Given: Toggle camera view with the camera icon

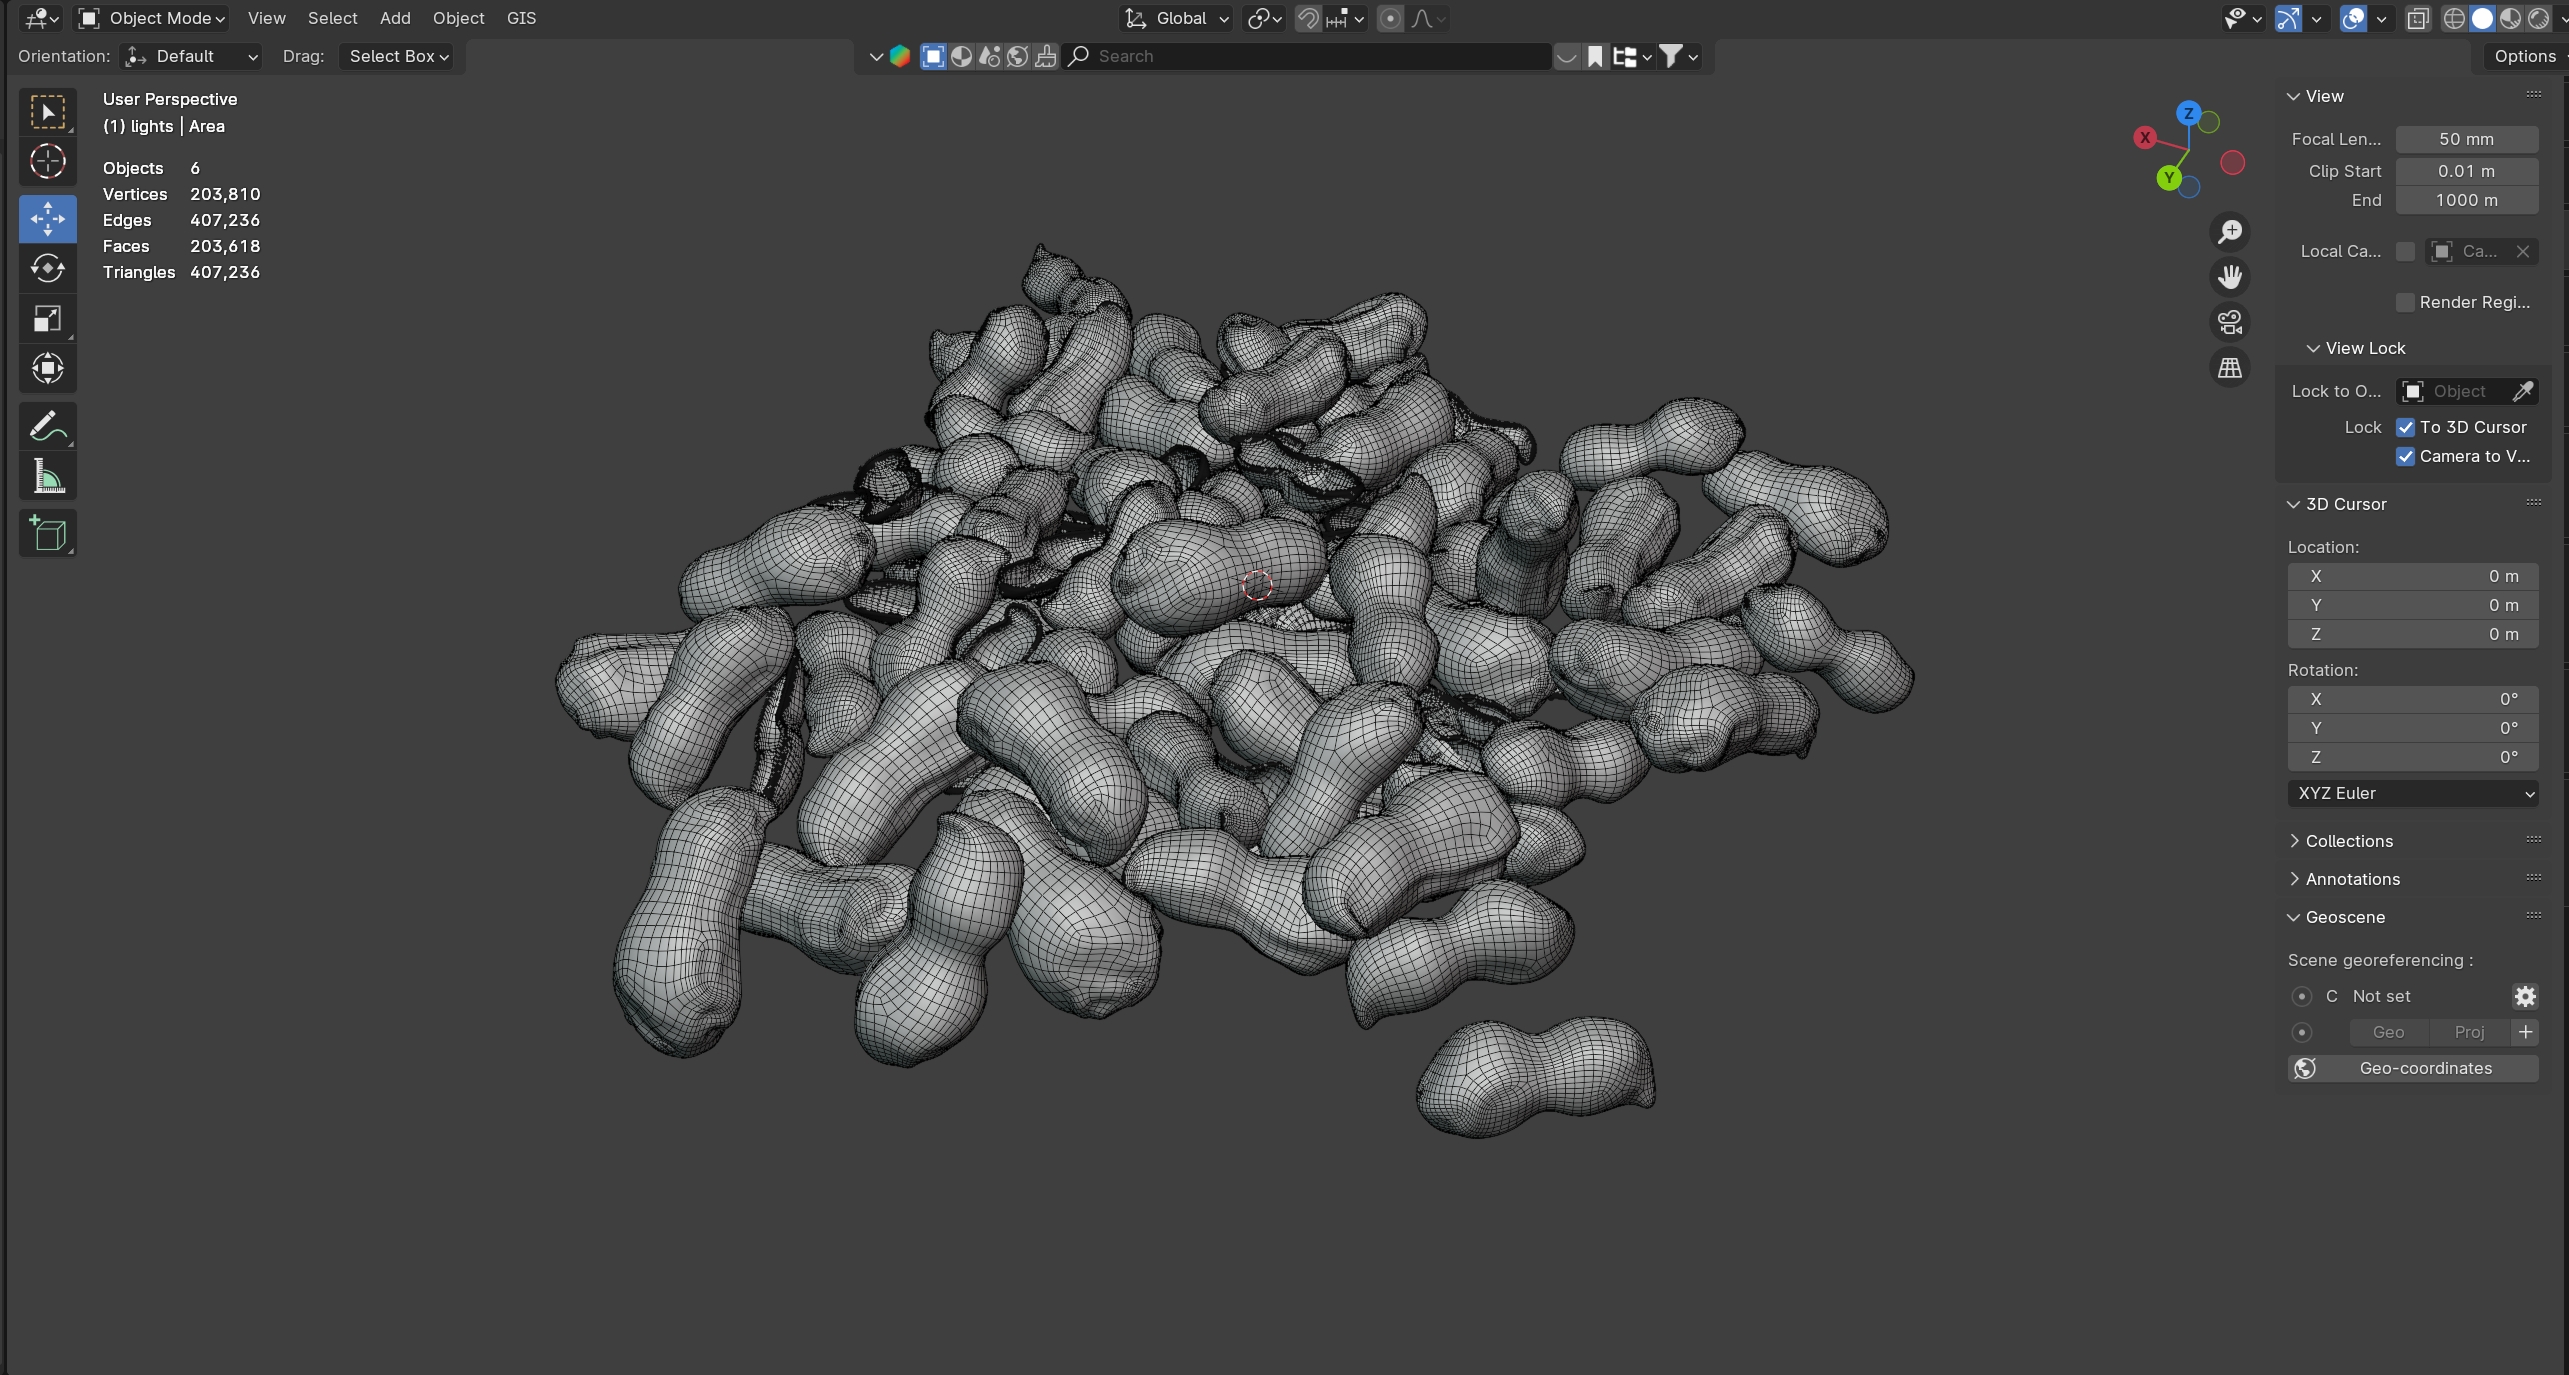Looking at the screenshot, I should [2229, 322].
